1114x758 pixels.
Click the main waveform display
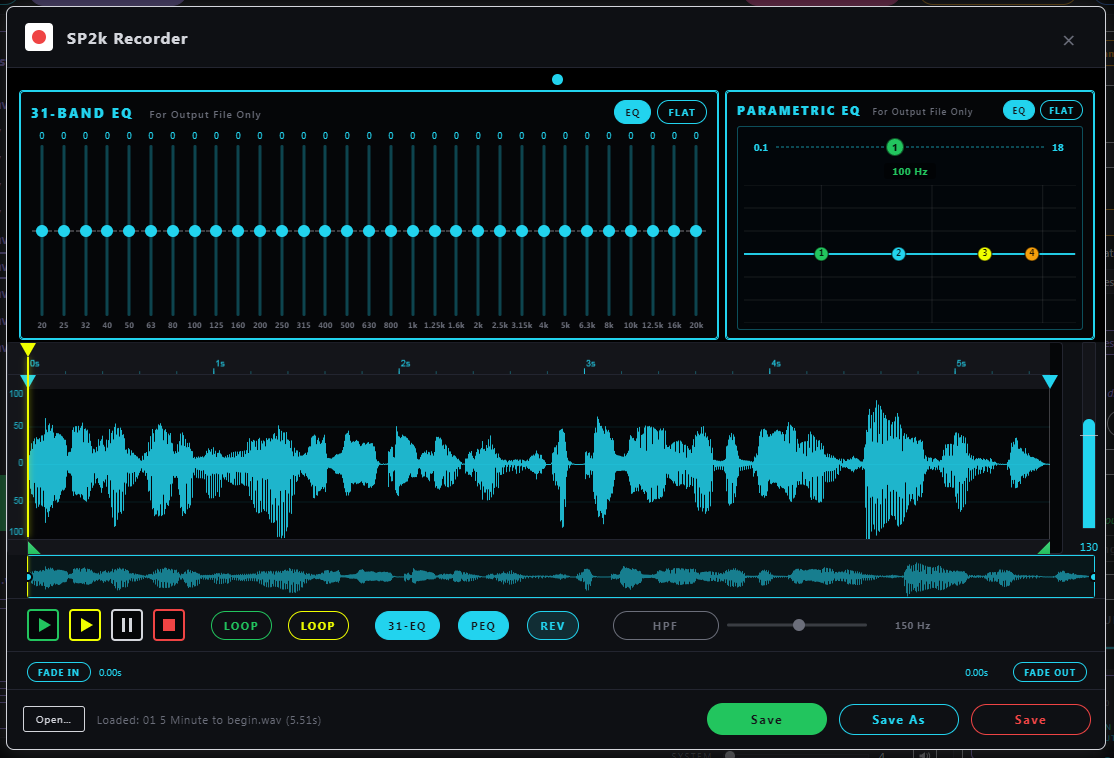click(x=539, y=463)
